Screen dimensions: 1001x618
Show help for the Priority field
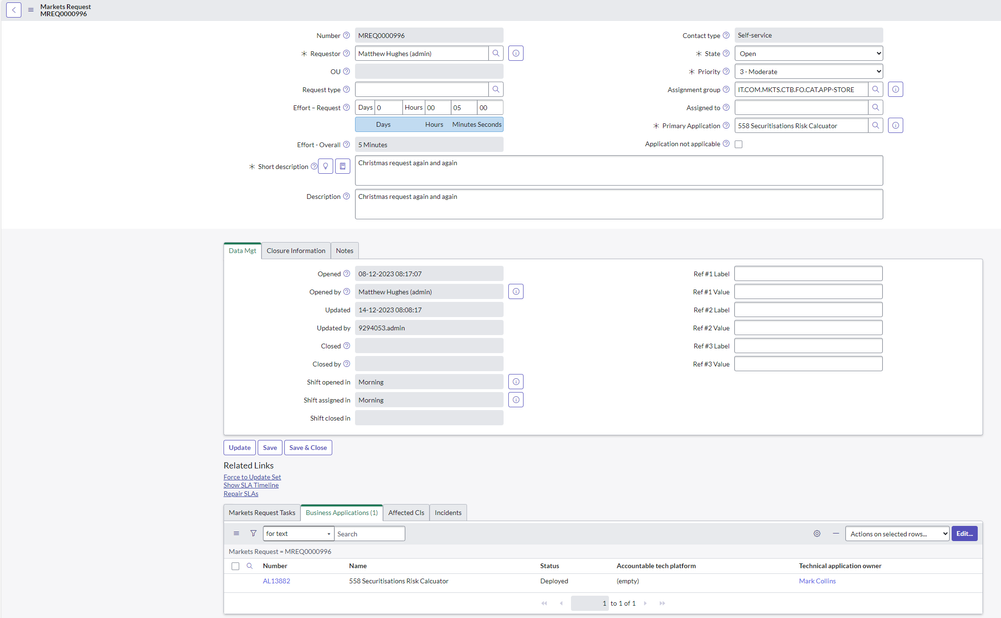pyautogui.click(x=726, y=72)
